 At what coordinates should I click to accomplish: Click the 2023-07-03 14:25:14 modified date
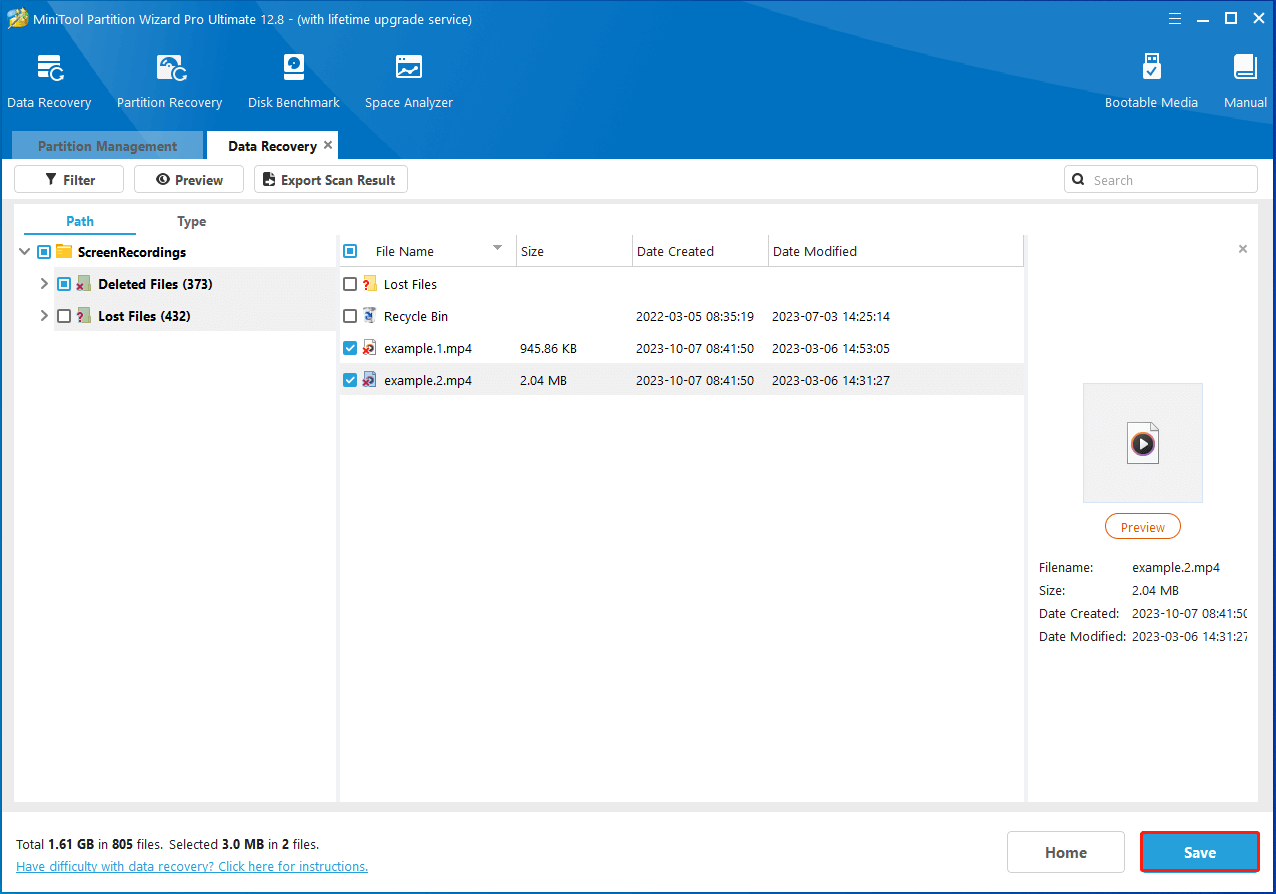click(x=831, y=316)
